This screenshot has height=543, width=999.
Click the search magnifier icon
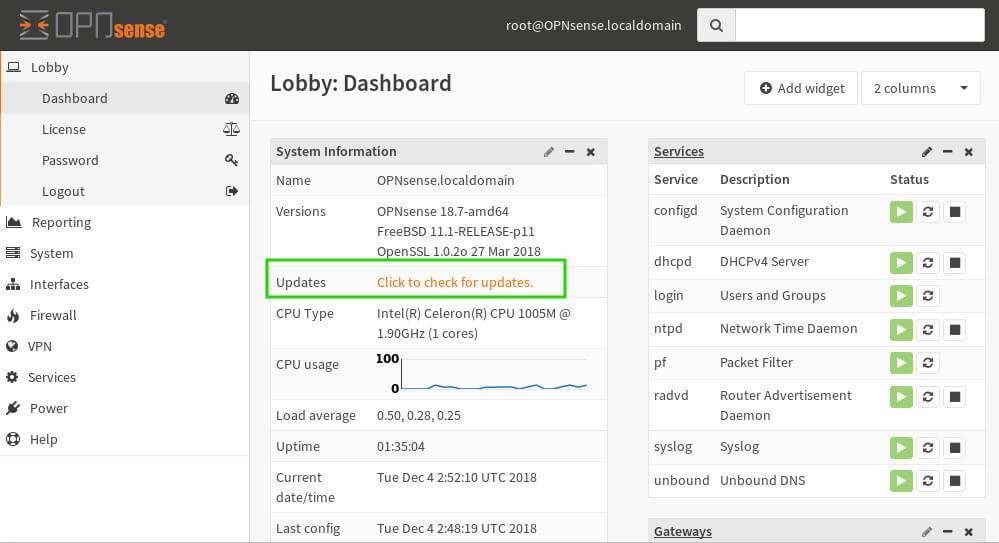pyautogui.click(x=716, y=26)
